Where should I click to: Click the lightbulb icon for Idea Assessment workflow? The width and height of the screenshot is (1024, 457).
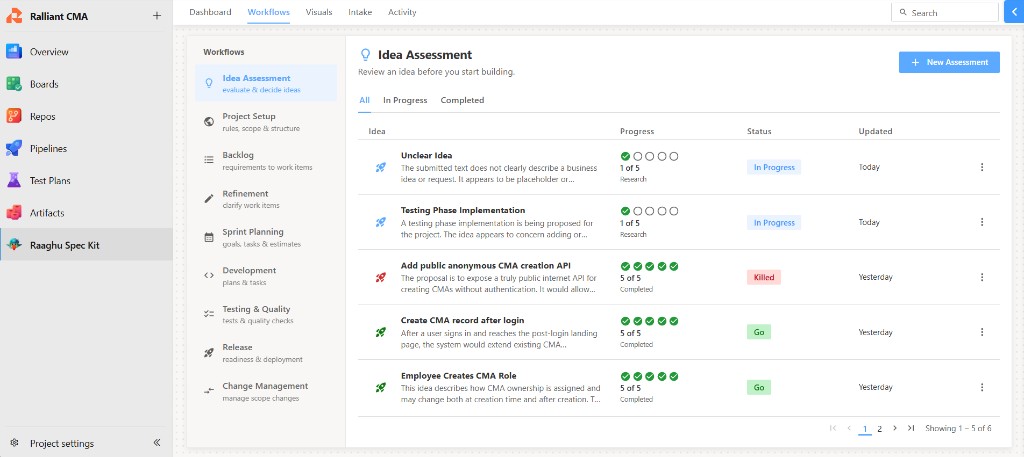point(209,84)
